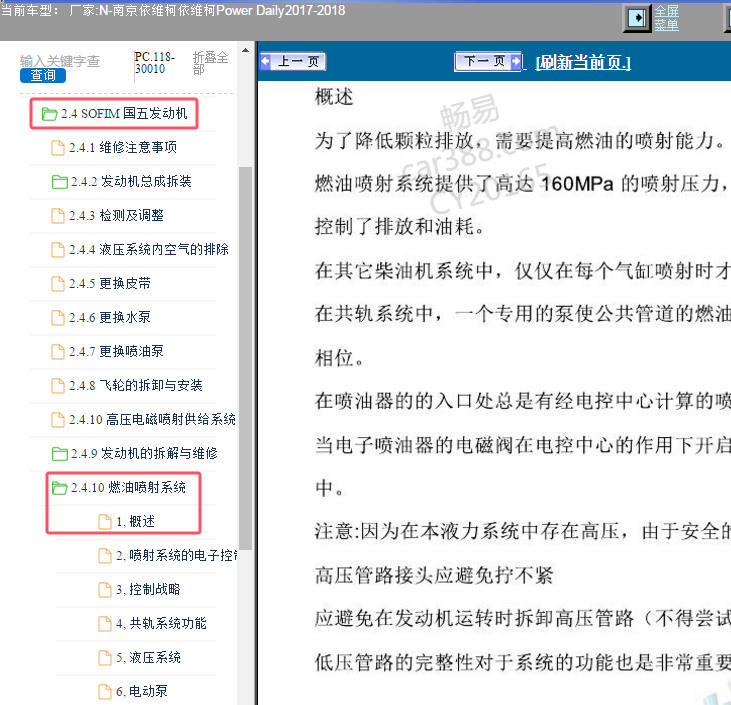The image size is (731, 705).
Task: Open 2.4.8 飞轮的拆卸与安装 page
Action: point(136,386)
